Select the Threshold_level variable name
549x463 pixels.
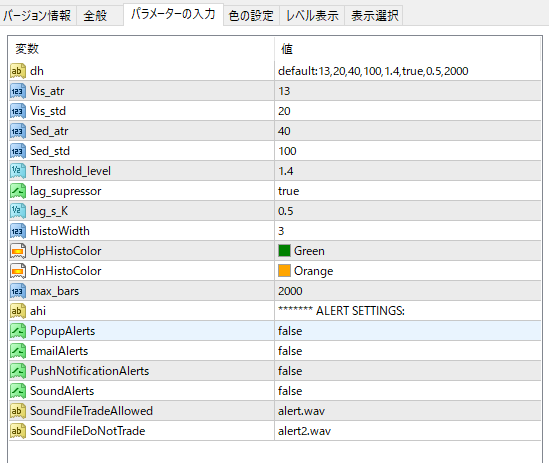(70, 171)
